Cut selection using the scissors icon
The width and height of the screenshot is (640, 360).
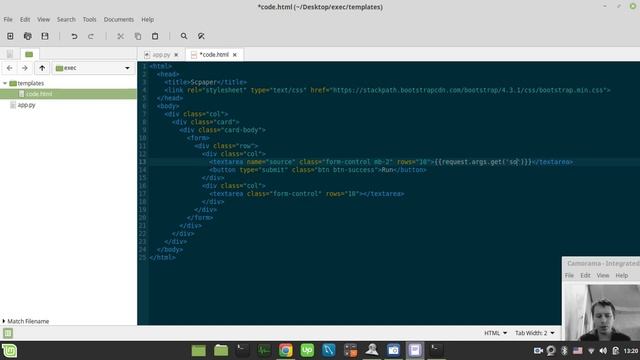(120, 36)
